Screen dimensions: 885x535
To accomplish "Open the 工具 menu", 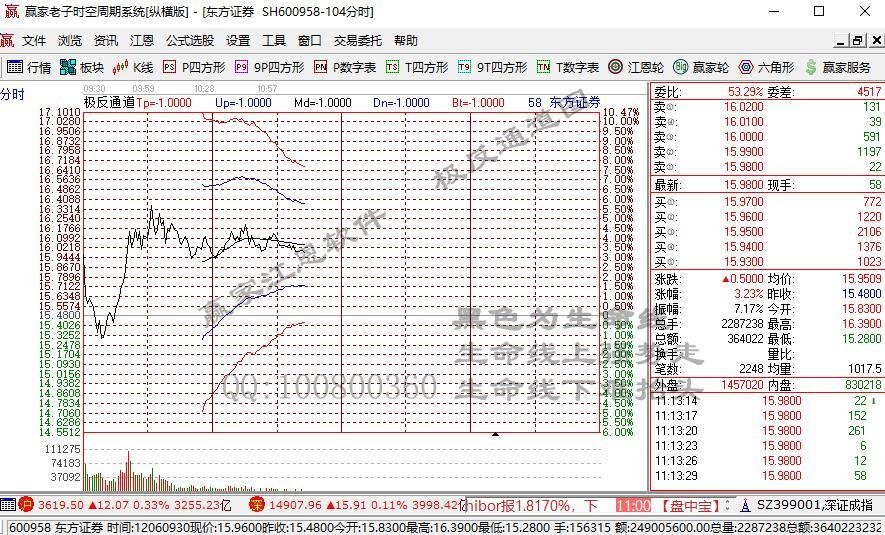I will pyautogui.click(x=274, y=41).
